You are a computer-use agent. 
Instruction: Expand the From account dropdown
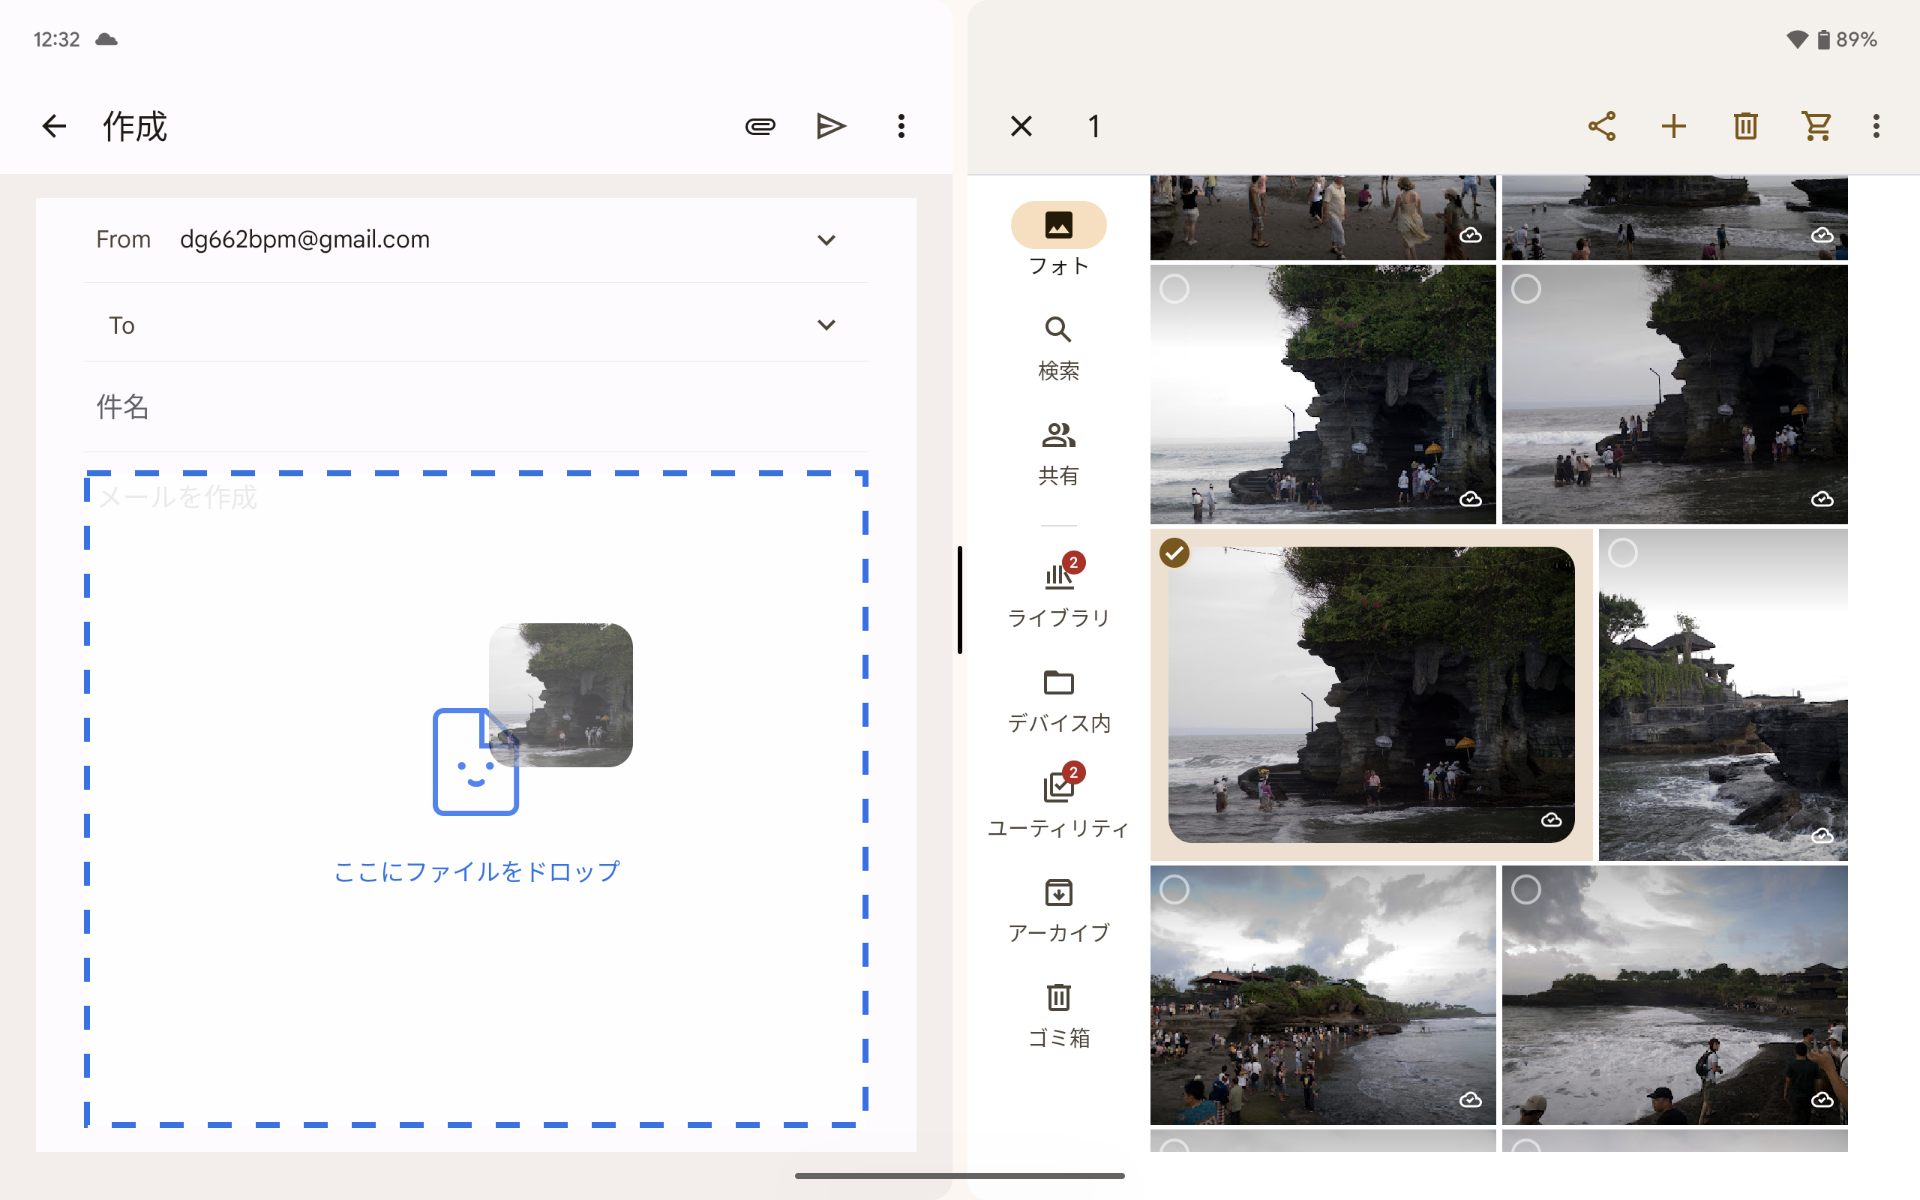tap(826, 240)
